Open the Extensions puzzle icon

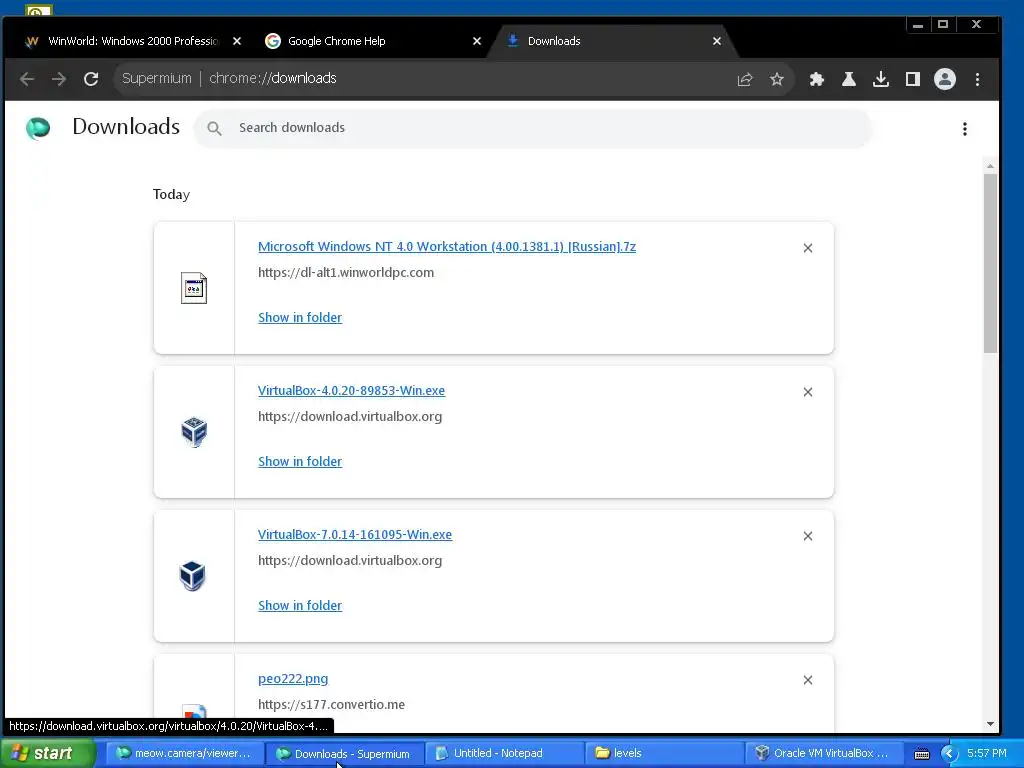(816, 79)
